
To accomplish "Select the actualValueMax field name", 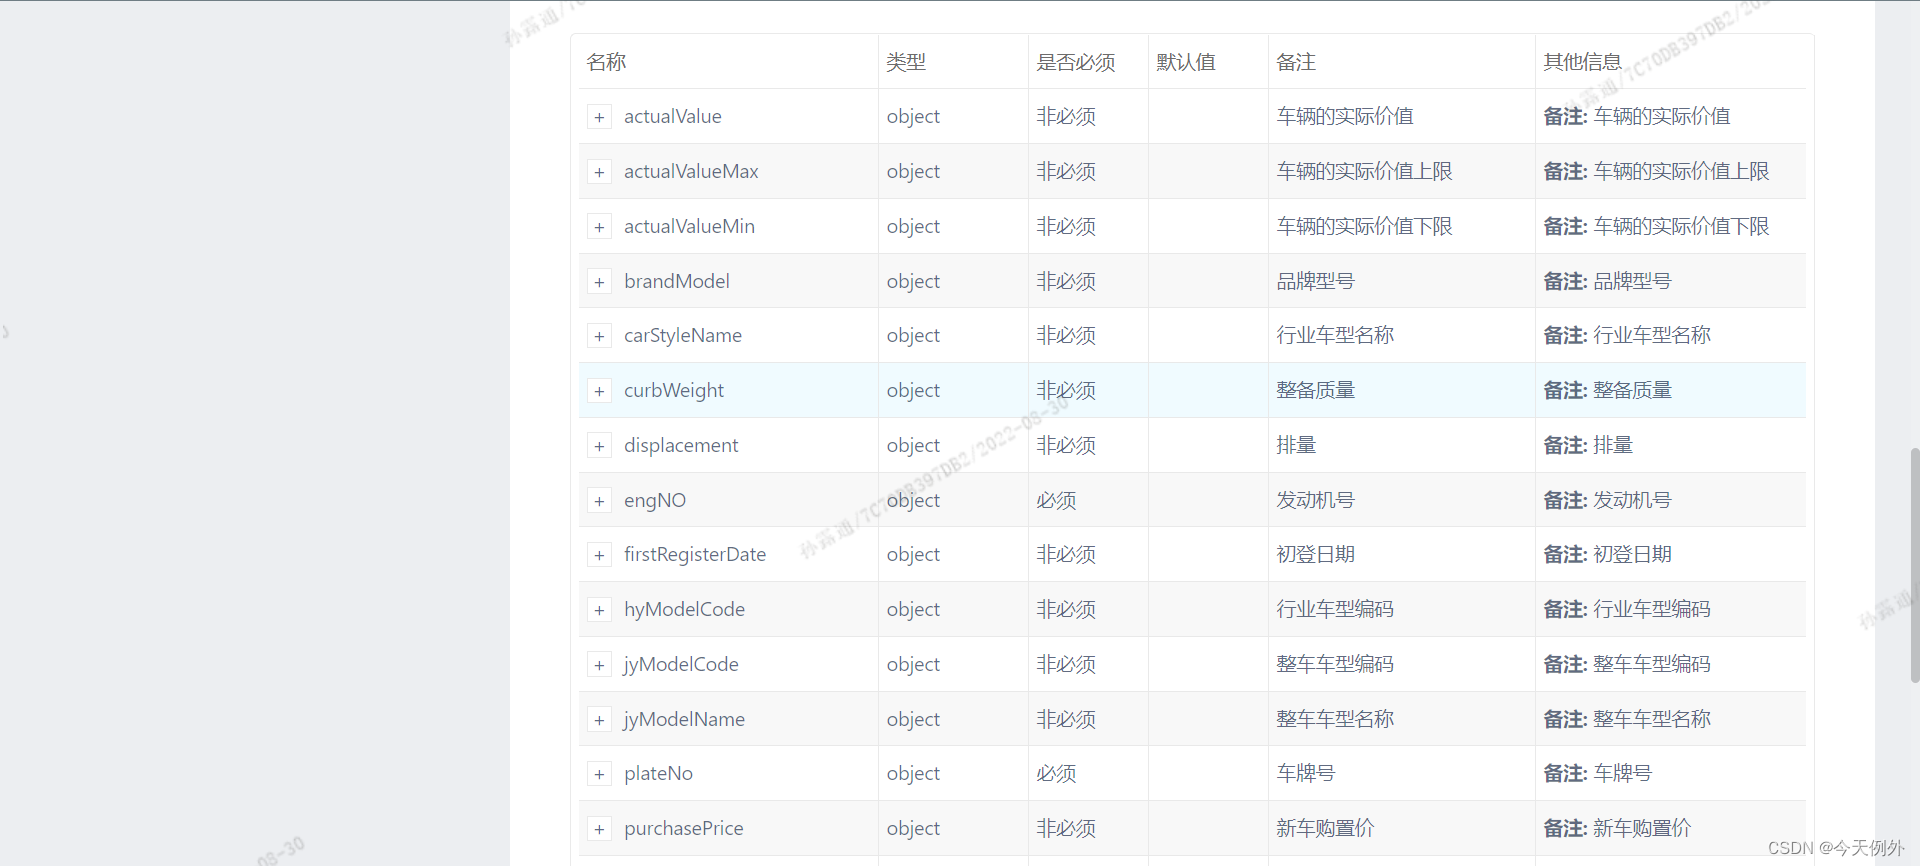I will (691, 171).
